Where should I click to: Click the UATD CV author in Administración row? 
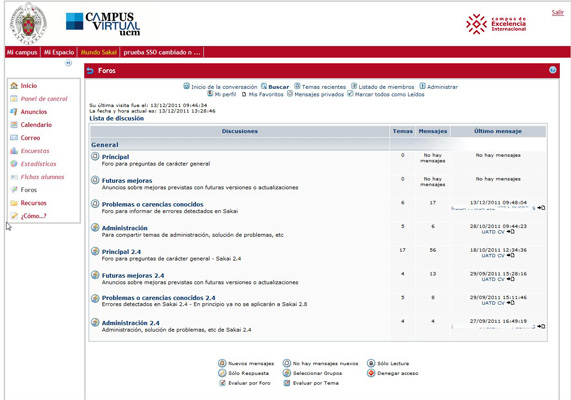[x=493, y=232]
